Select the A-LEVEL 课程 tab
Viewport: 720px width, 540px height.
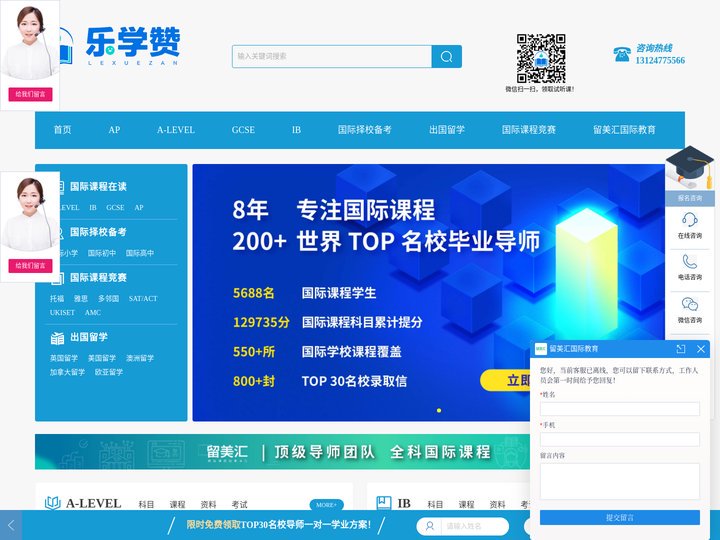(x=177, y=504)
